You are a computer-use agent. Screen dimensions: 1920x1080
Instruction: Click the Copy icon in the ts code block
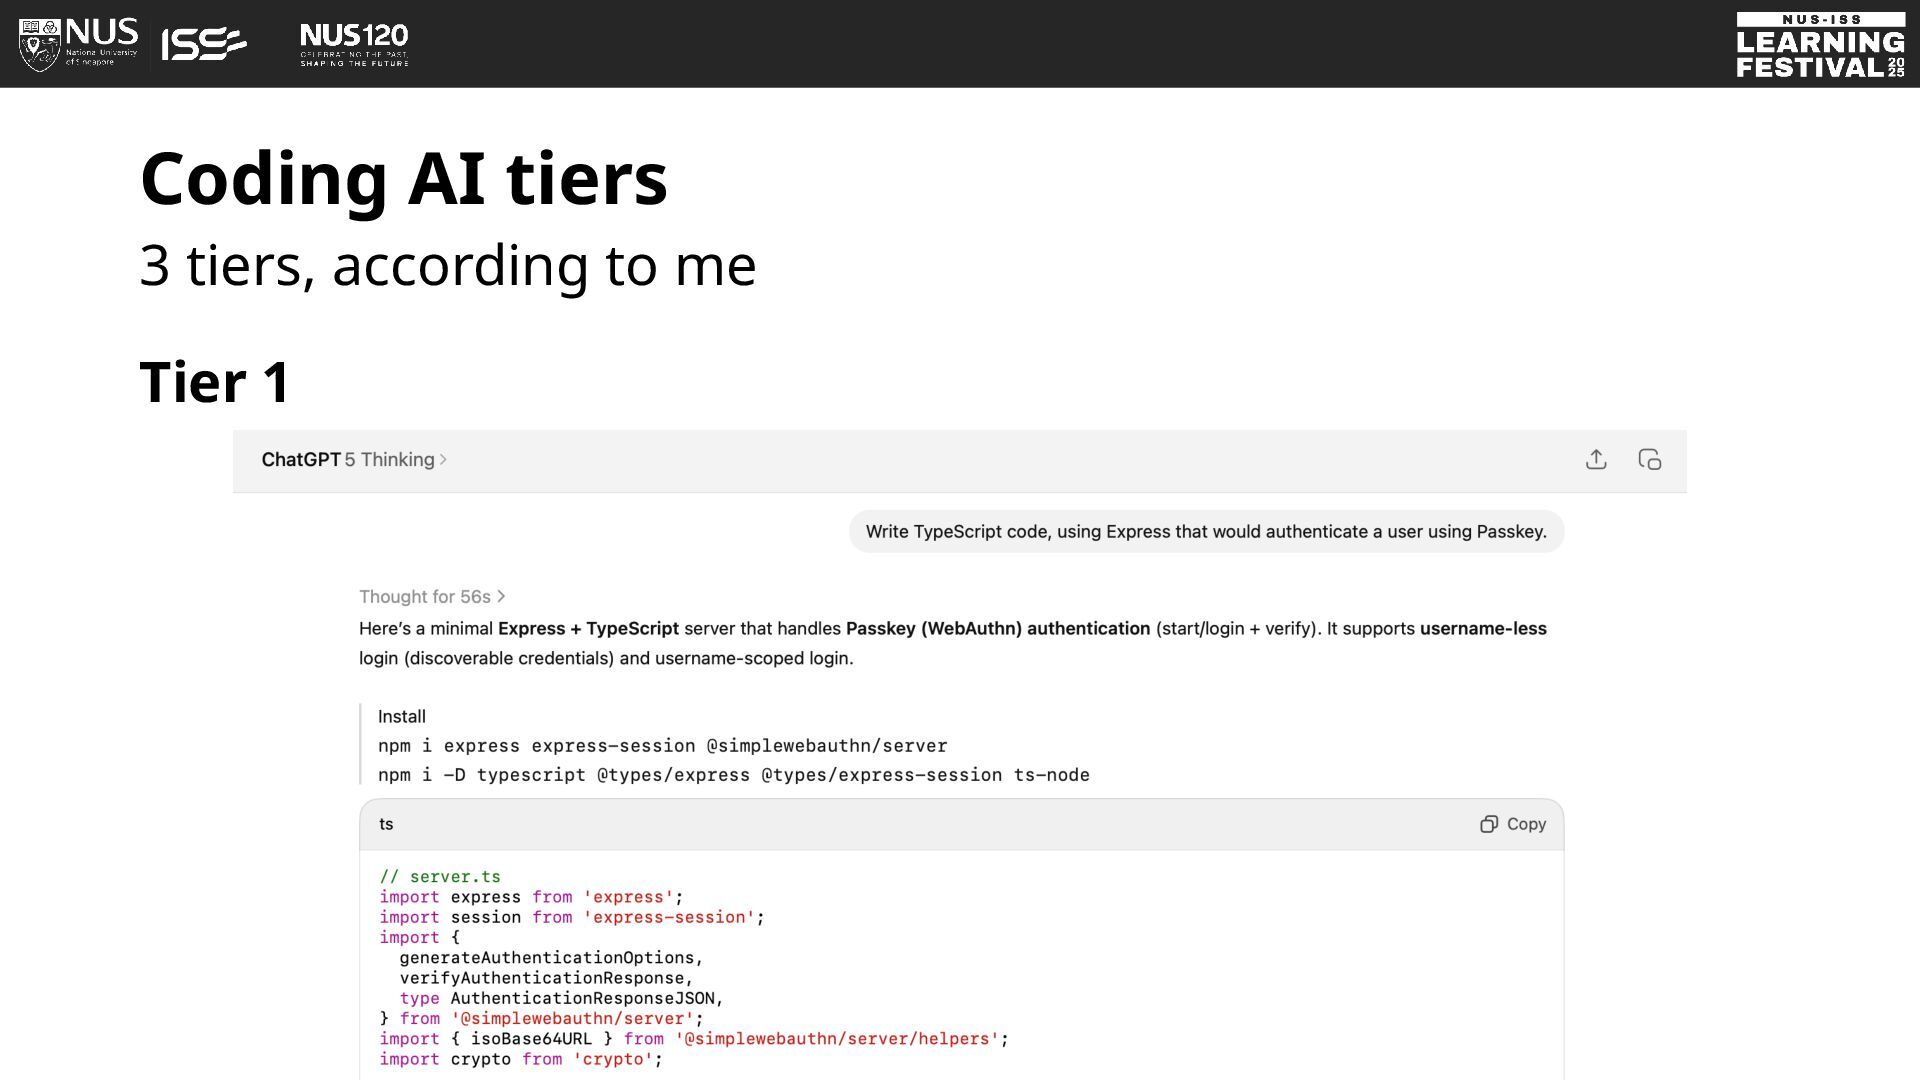[1489, 824]
